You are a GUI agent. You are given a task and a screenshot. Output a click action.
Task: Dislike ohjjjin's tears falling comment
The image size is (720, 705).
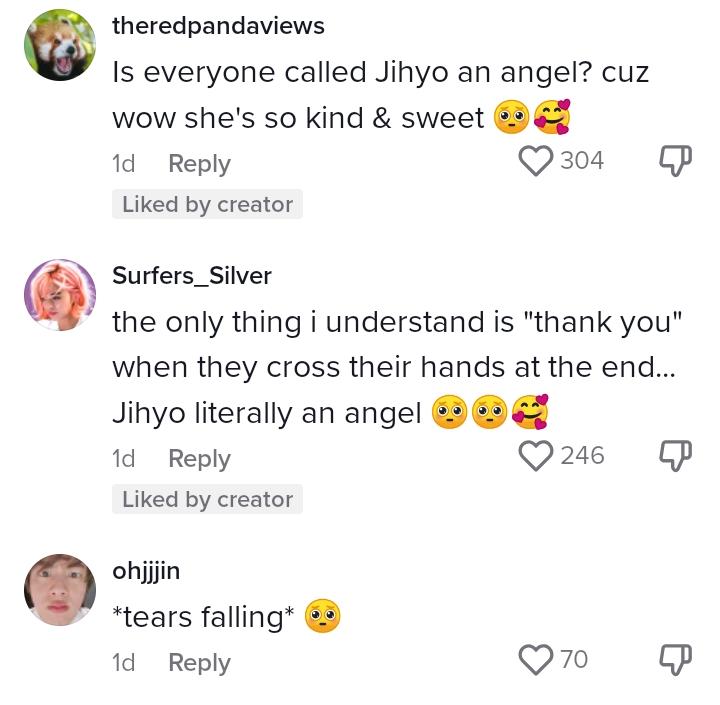(x=675, y=660)
